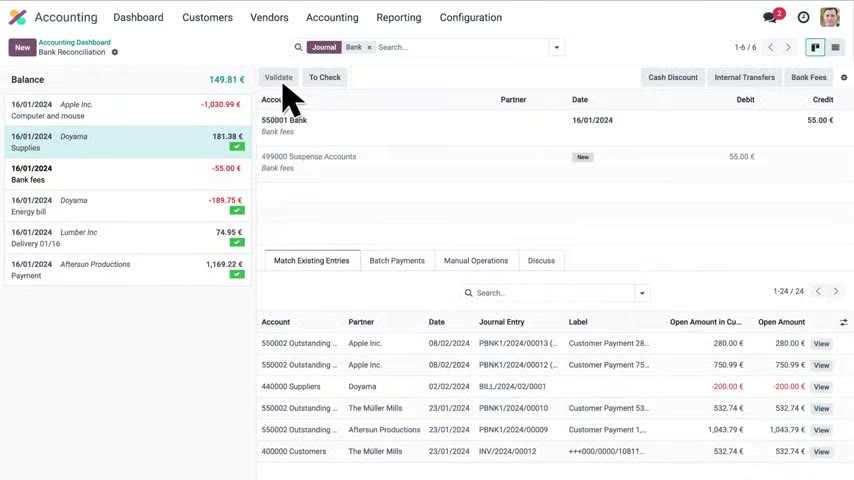This screenshot has width=854, height=480.
Task: Apply the Bank Fees model
Action: click(x=809, y=77)
